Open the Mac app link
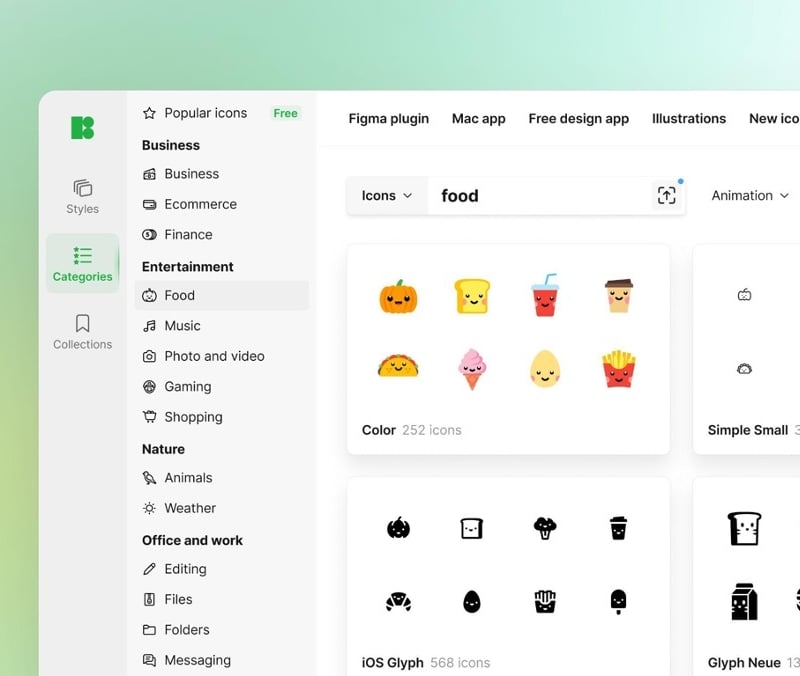 tap(479, 119)
